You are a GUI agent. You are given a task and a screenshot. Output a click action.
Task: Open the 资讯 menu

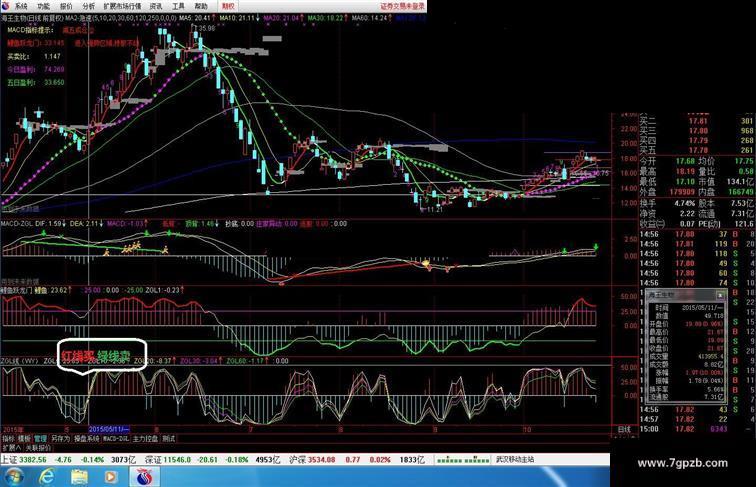(156, 6)
